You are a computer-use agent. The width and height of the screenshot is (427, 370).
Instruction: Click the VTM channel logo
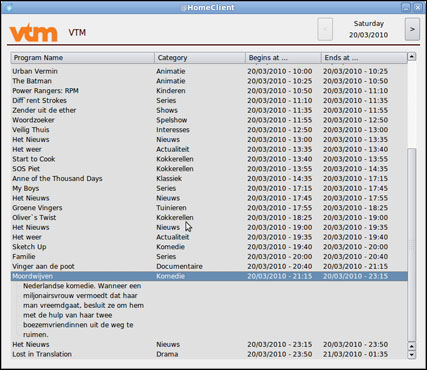click(x=33, y=33)
